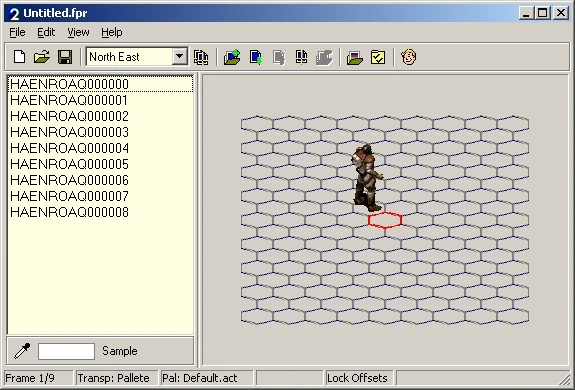
Task: Click the blue double-page icon in the toolbar
Action: point(301,57)
